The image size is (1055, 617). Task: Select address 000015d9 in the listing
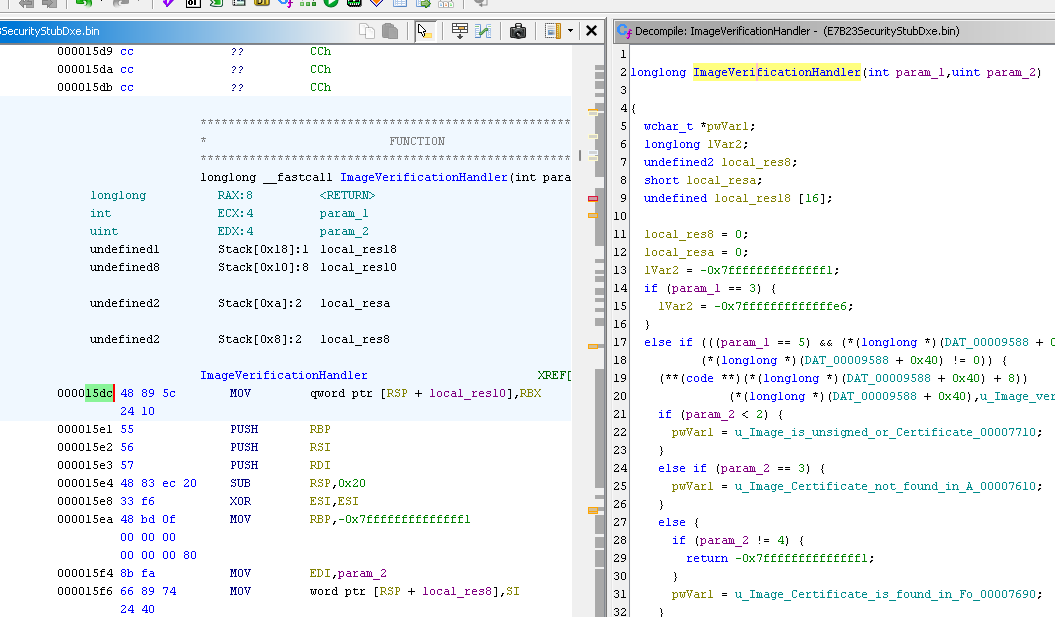point(85,51)
